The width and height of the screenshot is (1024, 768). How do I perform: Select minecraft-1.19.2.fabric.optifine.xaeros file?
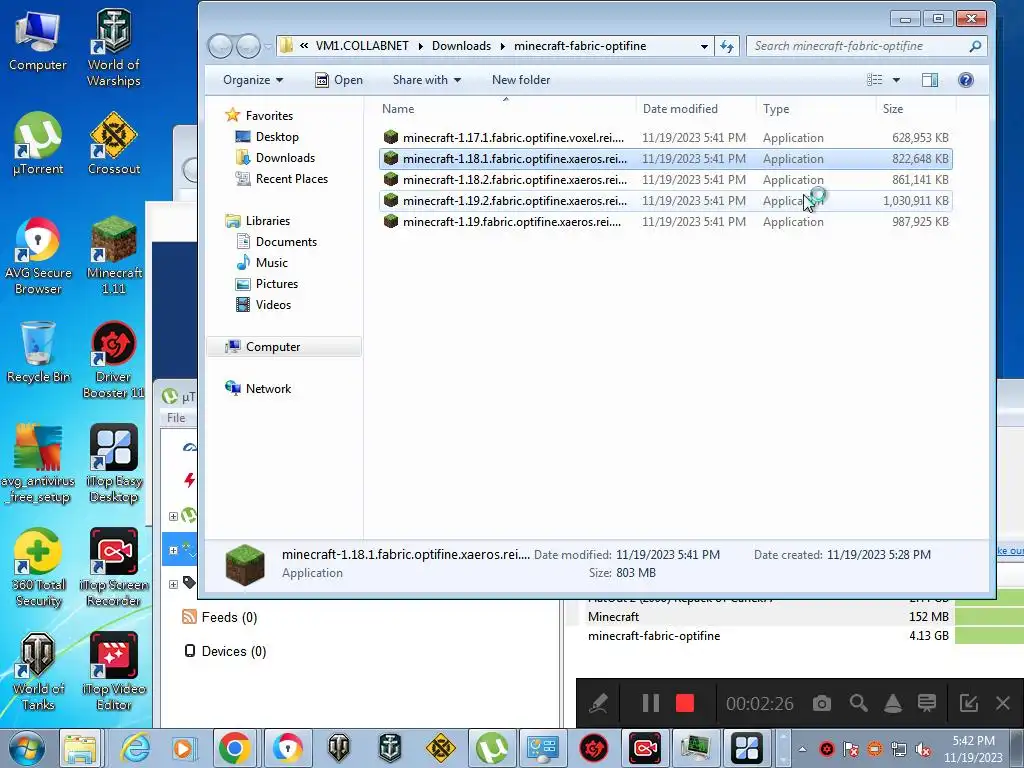coord(665,200)
